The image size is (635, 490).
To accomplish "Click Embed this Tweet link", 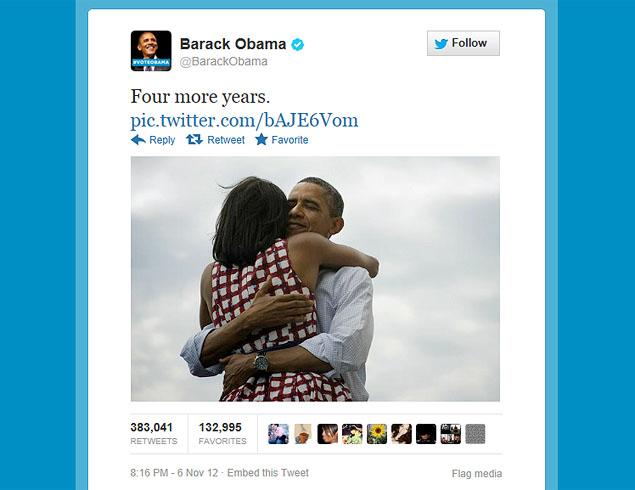I will [268, 473].
